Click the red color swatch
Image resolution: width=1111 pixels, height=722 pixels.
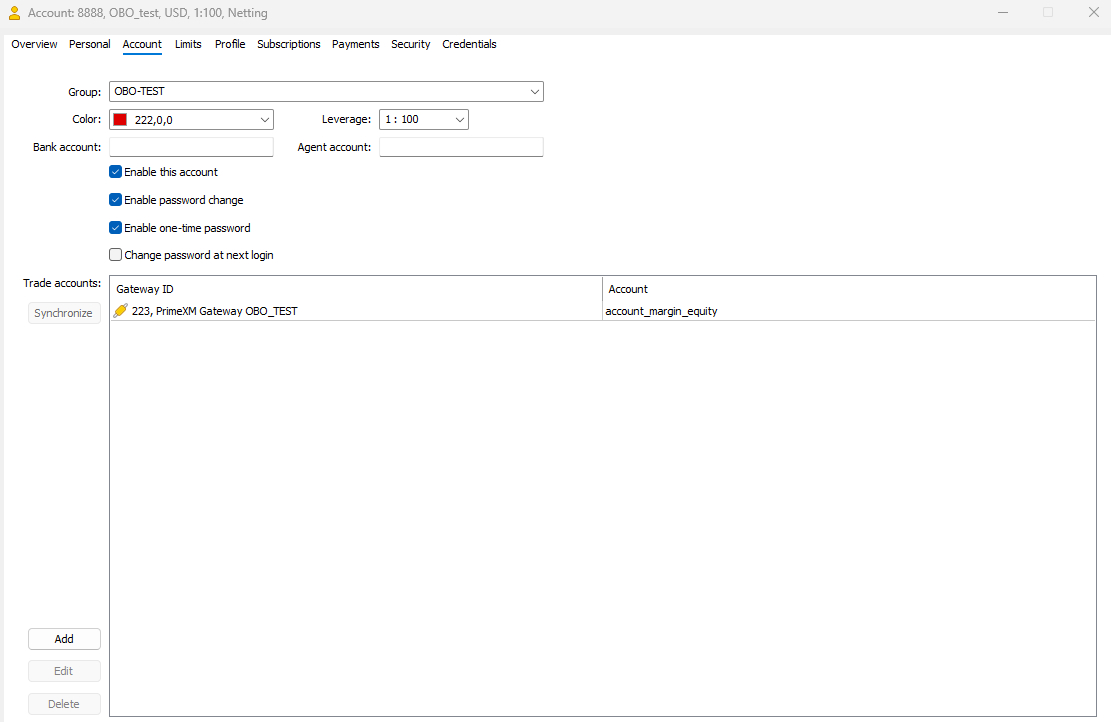[x=120, y=120]
